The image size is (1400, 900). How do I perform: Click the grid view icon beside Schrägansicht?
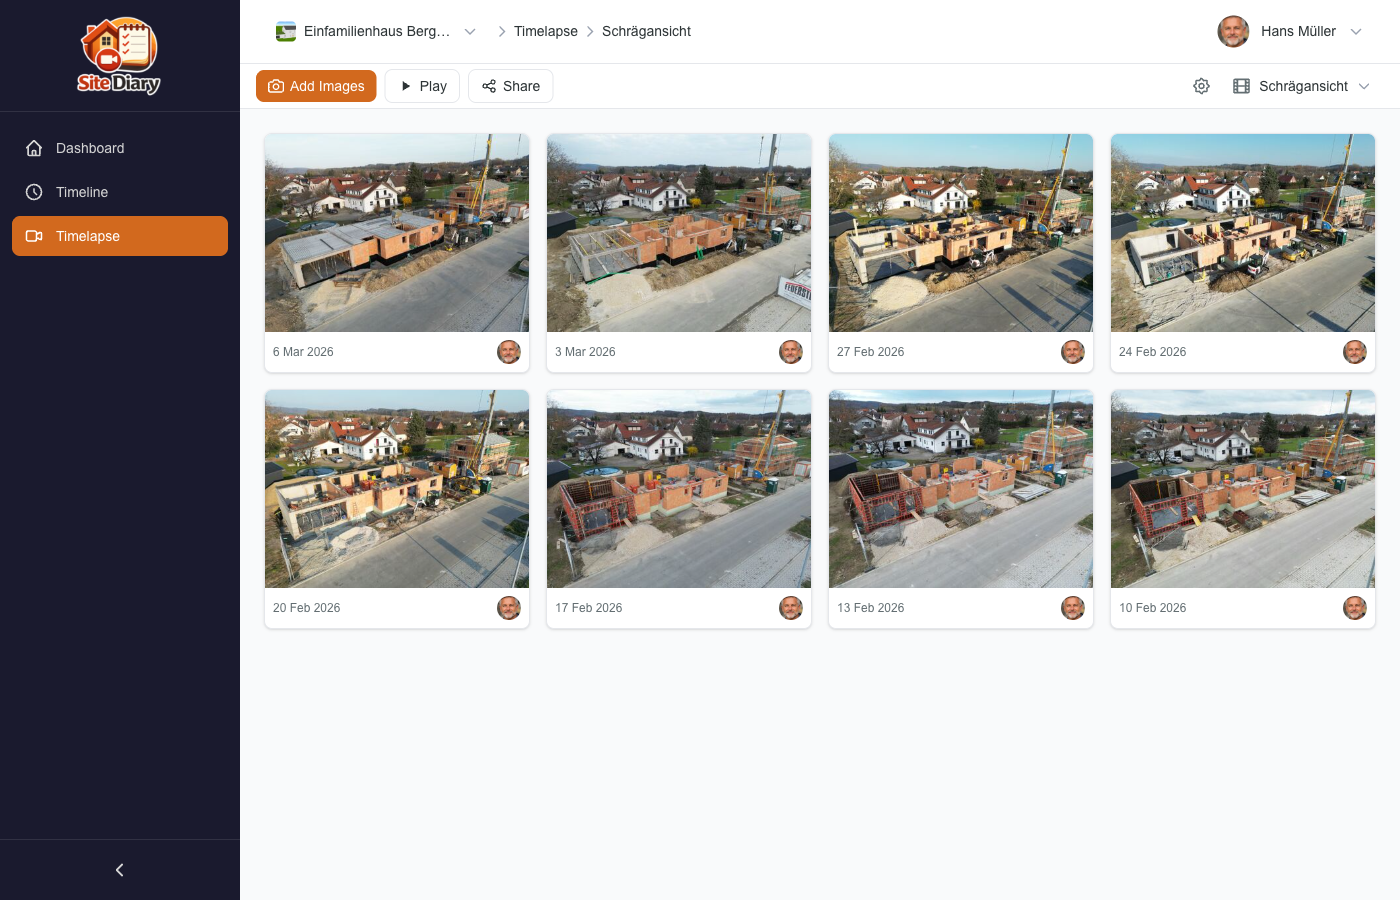point(1241,86)
